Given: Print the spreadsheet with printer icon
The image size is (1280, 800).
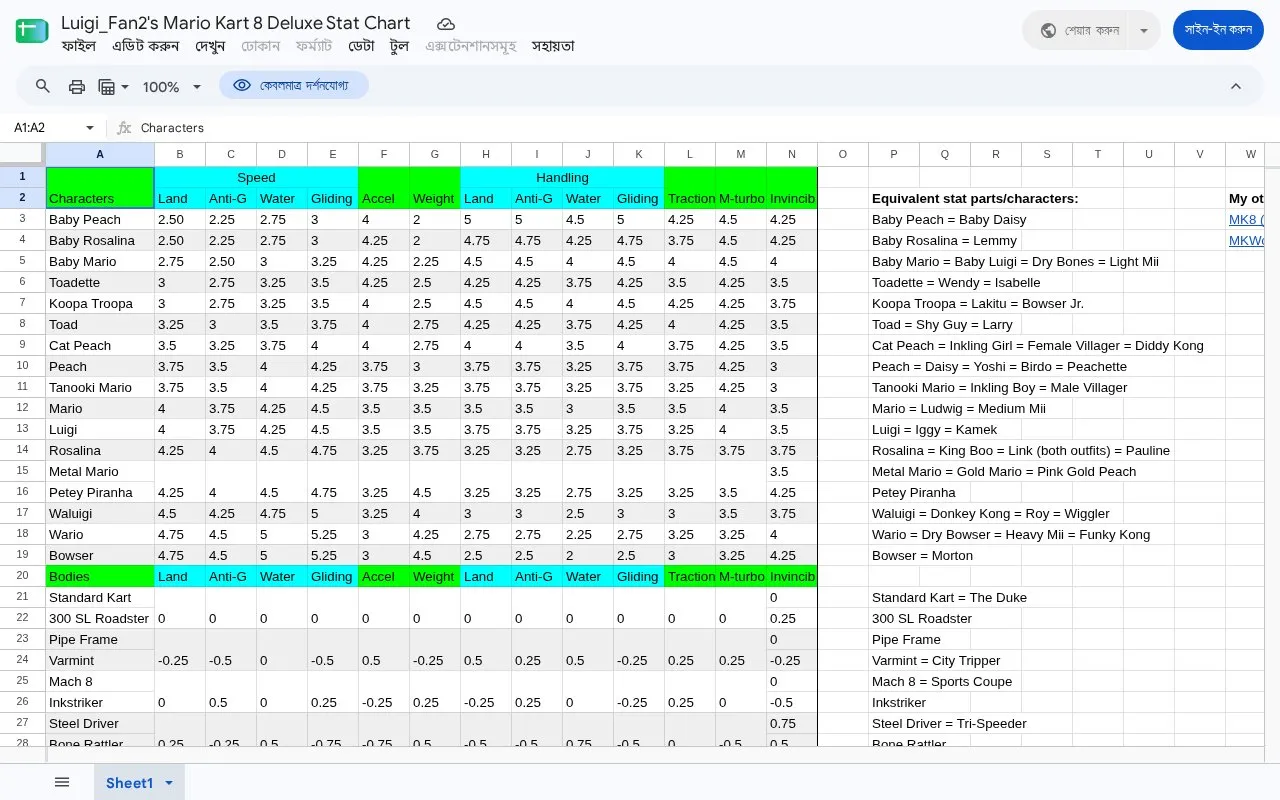Looking at the screenshot, I should point(77,86).
